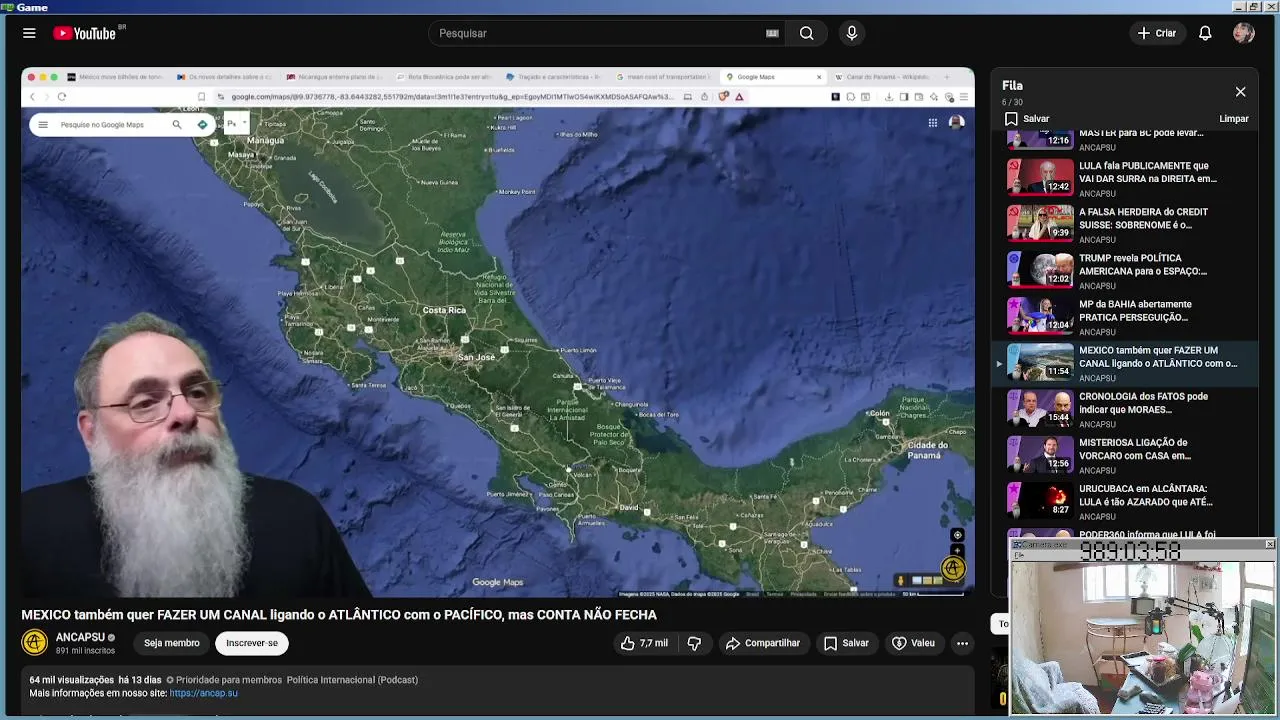Click the 6 / 30 queue position text
The width and height of the screenshot is (1280, 720).
[1012, 102]
